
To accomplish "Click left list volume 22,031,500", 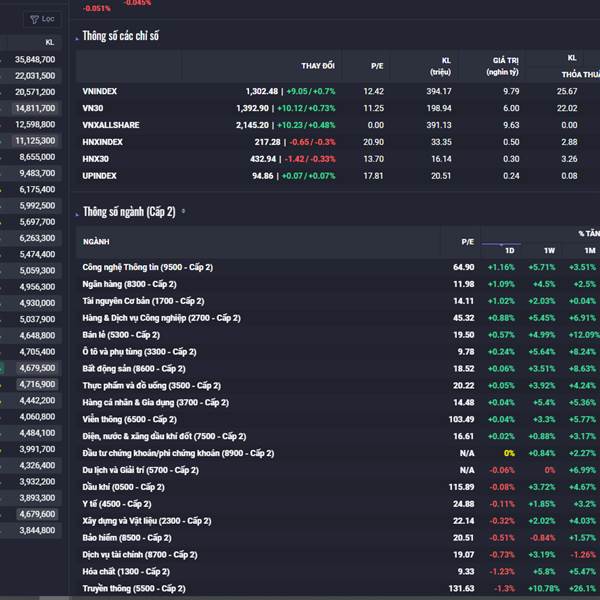I will pyautogui.click(x=35, y=76).
